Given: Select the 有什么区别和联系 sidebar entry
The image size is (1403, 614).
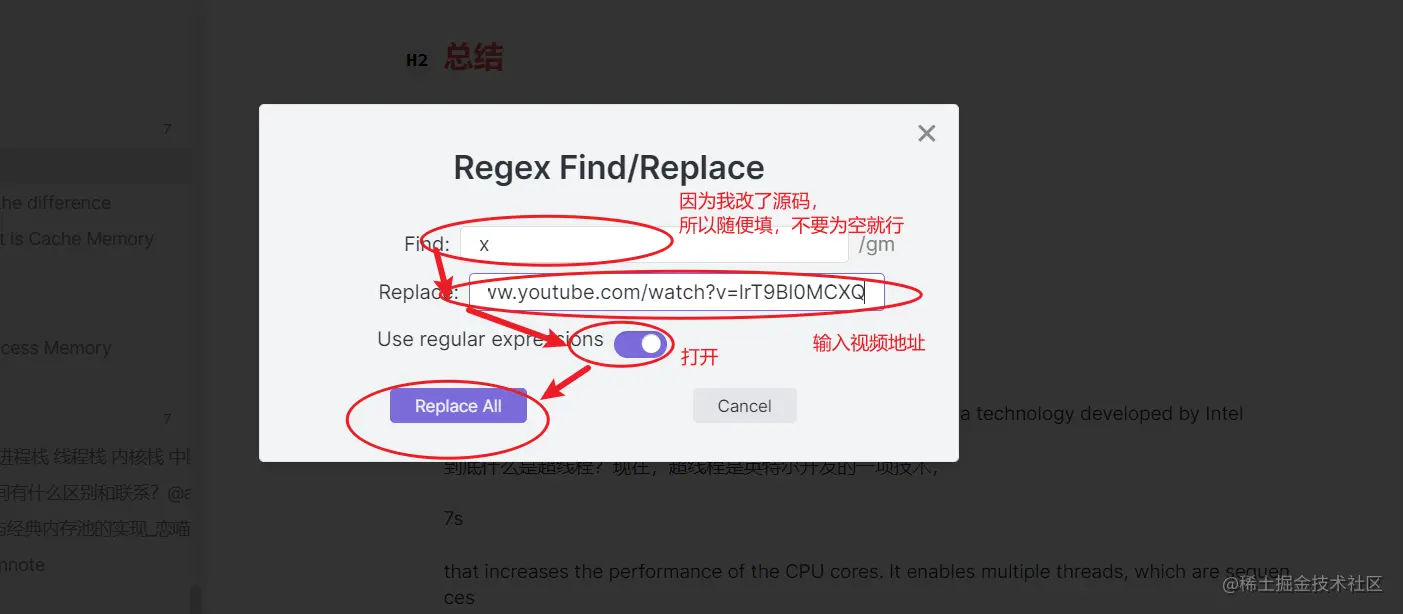Looking at the screenshot, I should point(95,493).
